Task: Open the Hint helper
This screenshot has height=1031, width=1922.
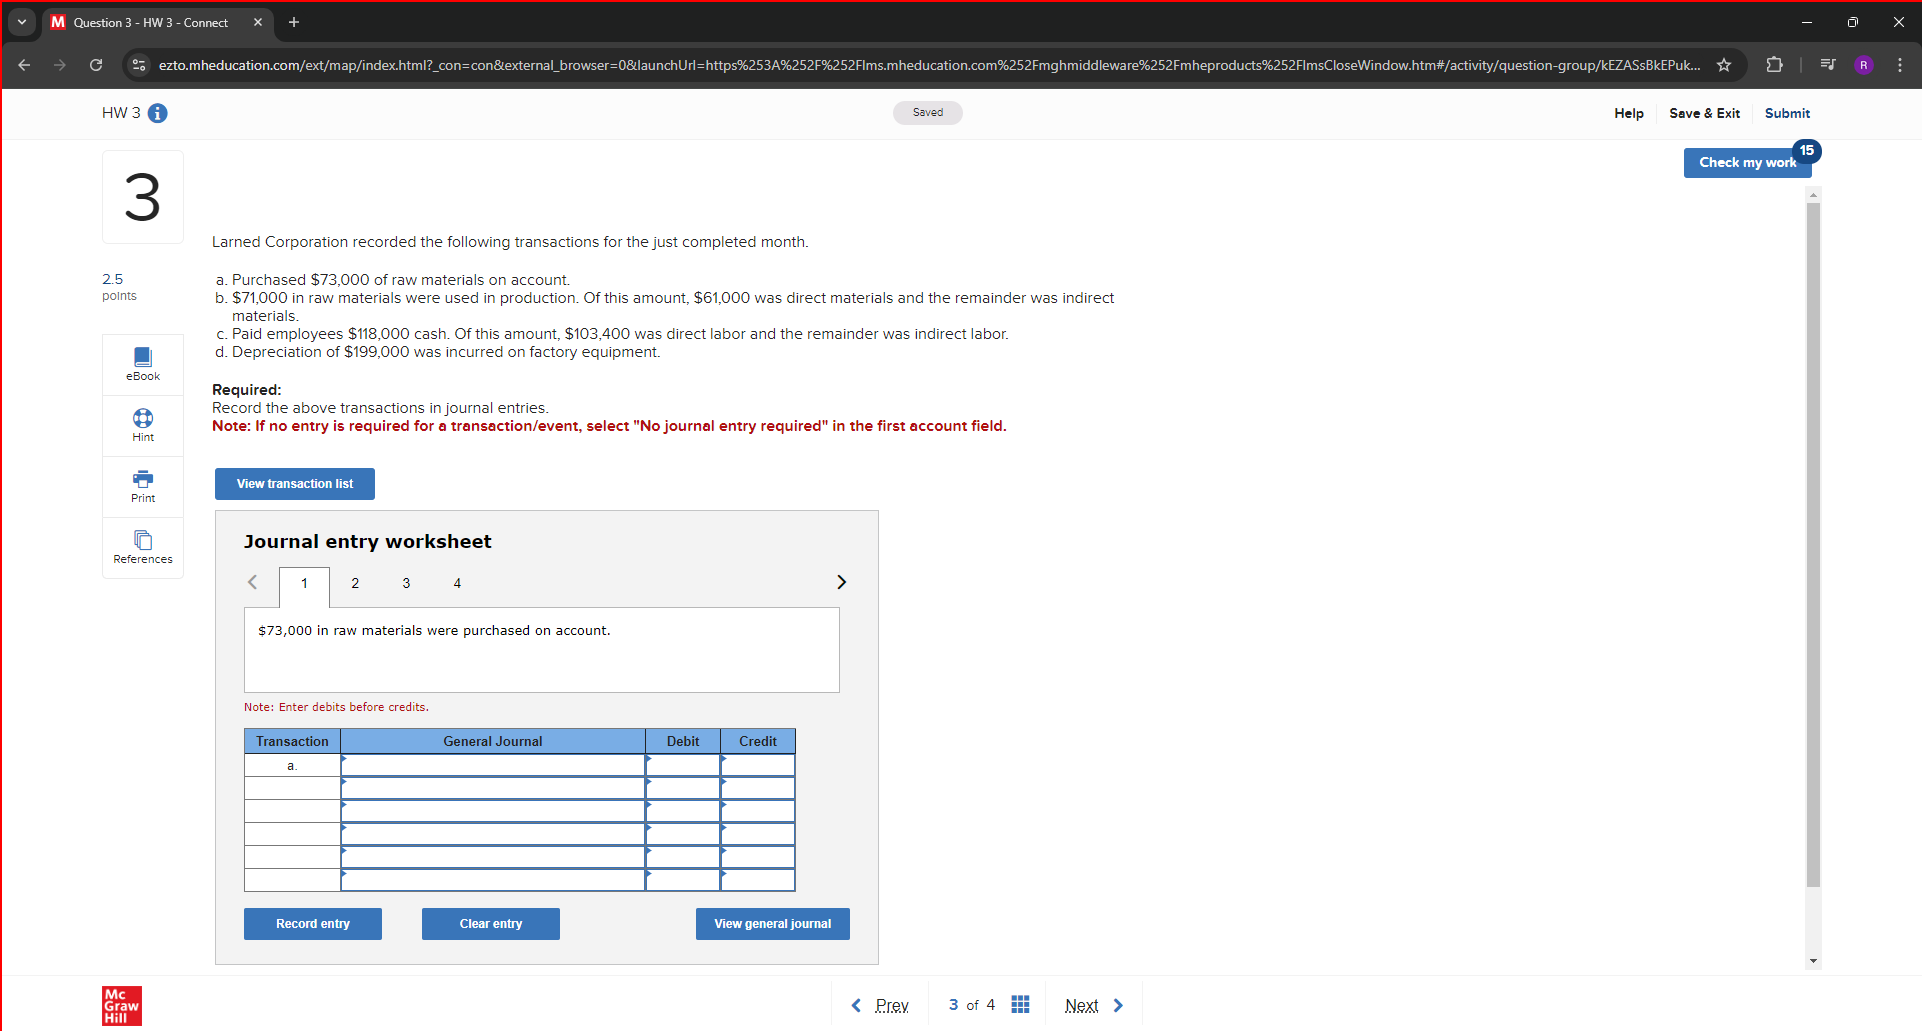Action: click(x=143, y=425)
